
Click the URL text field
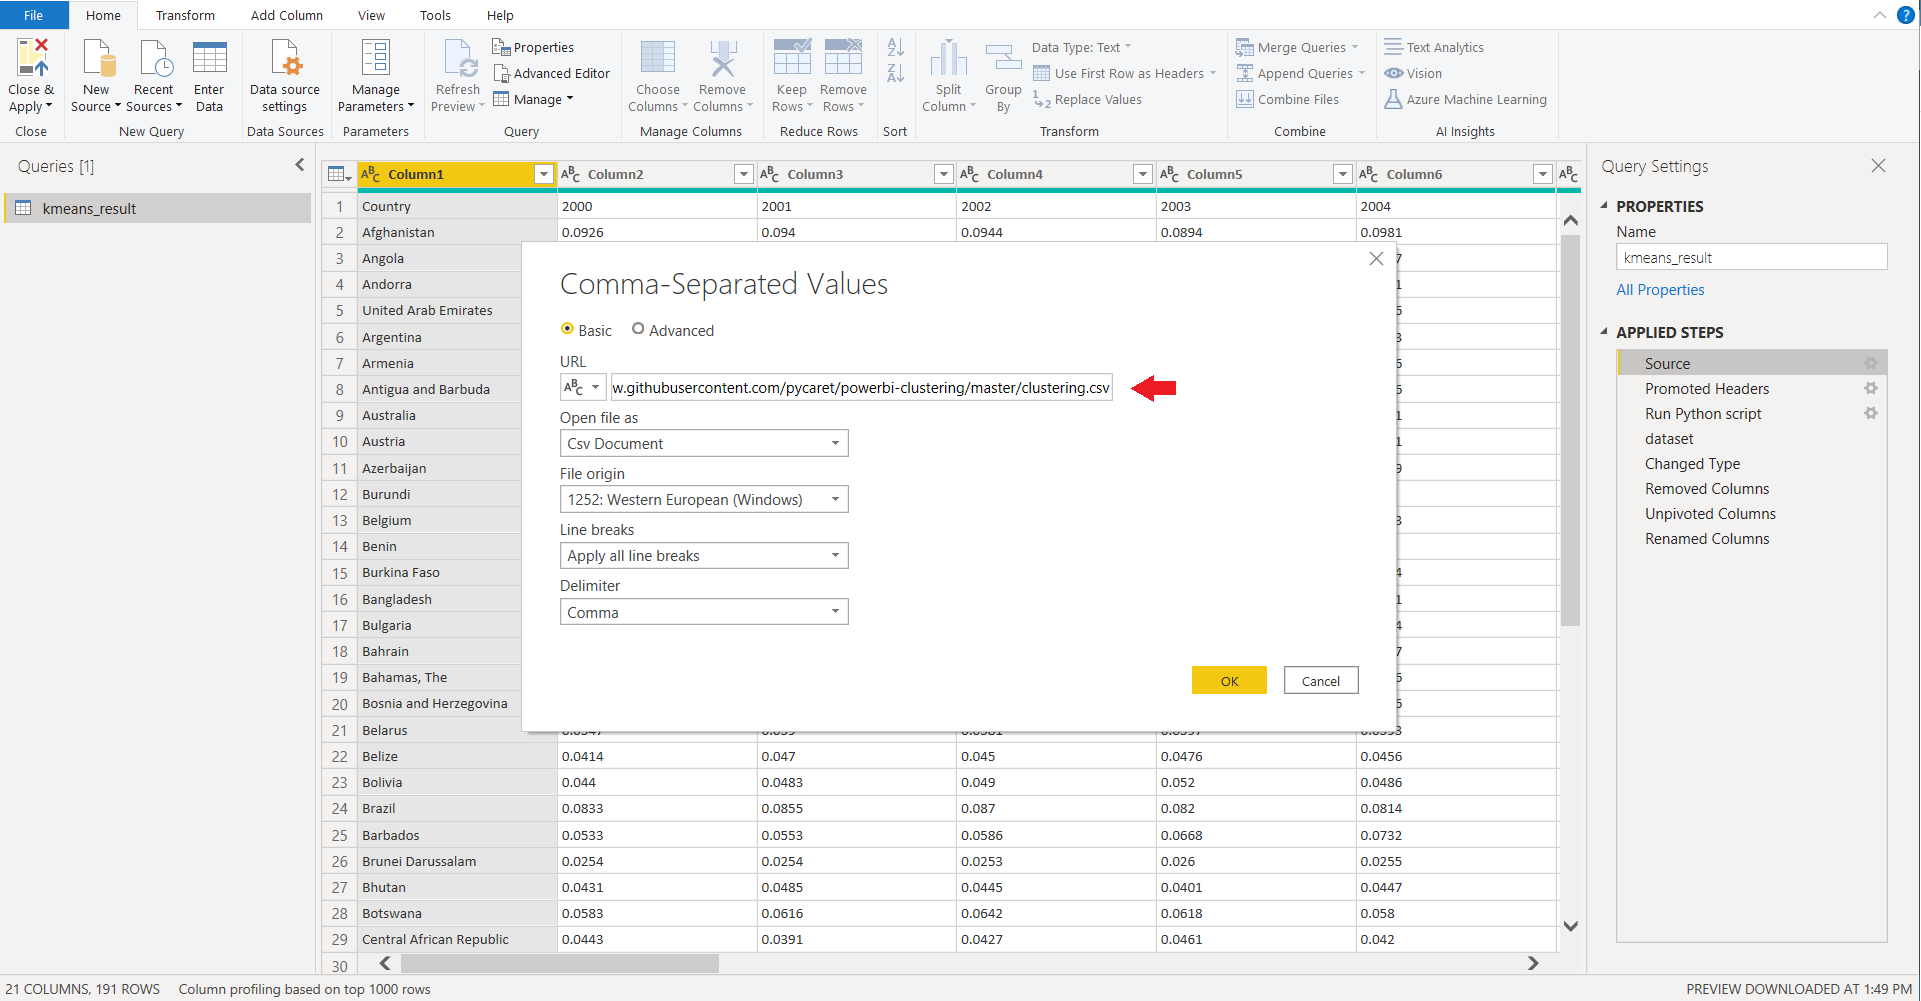pos(860,388)
